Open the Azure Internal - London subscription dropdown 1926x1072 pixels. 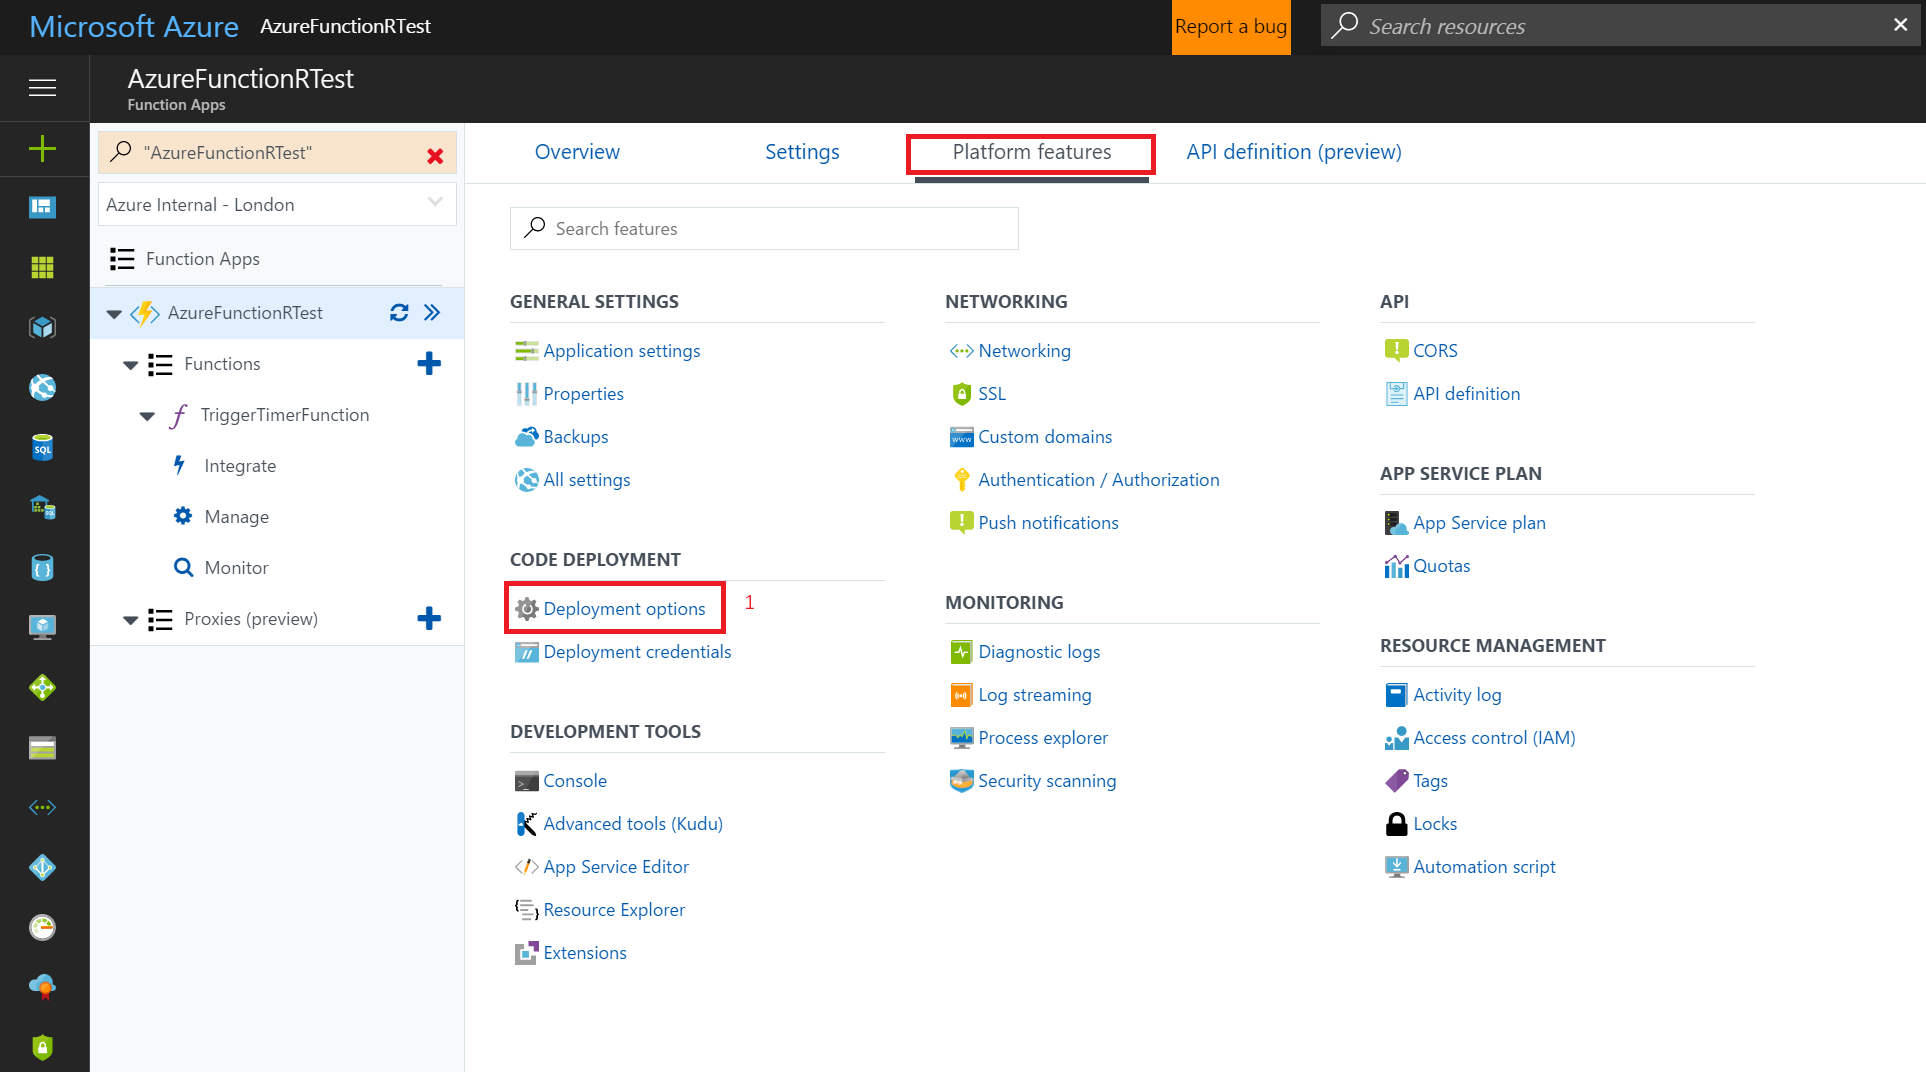point(278,204)
